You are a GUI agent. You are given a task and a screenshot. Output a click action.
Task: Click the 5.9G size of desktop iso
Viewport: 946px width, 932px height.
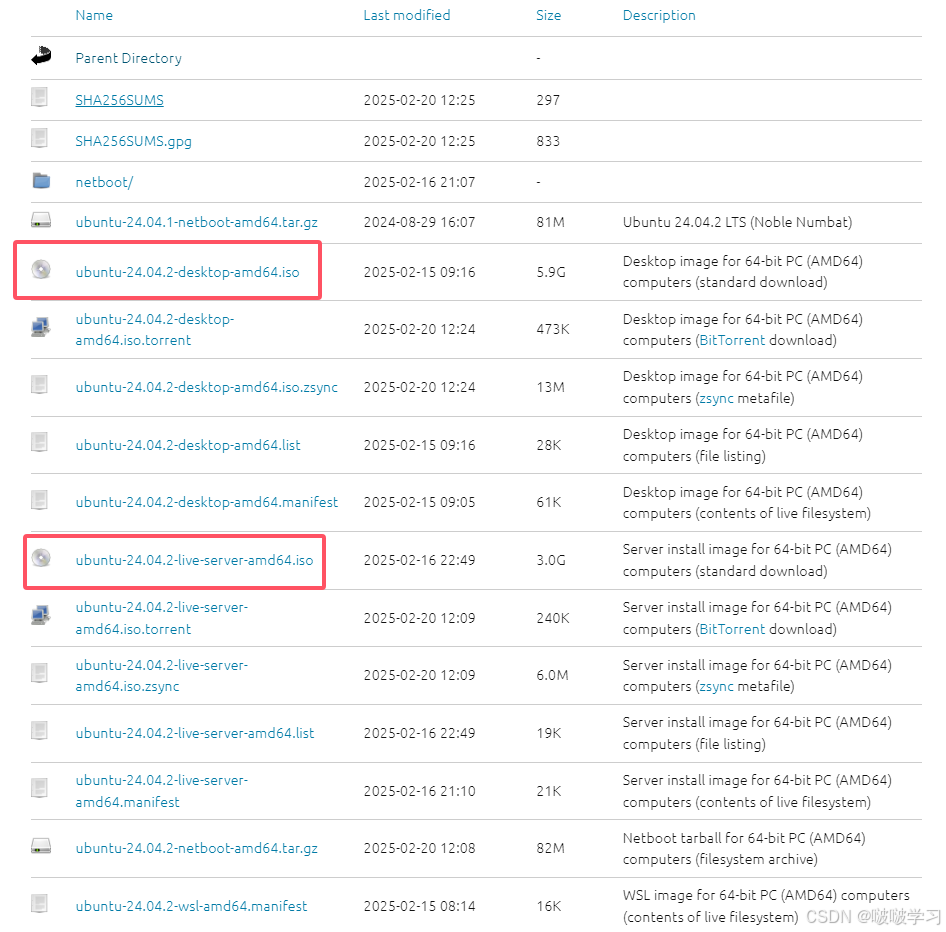551,272
